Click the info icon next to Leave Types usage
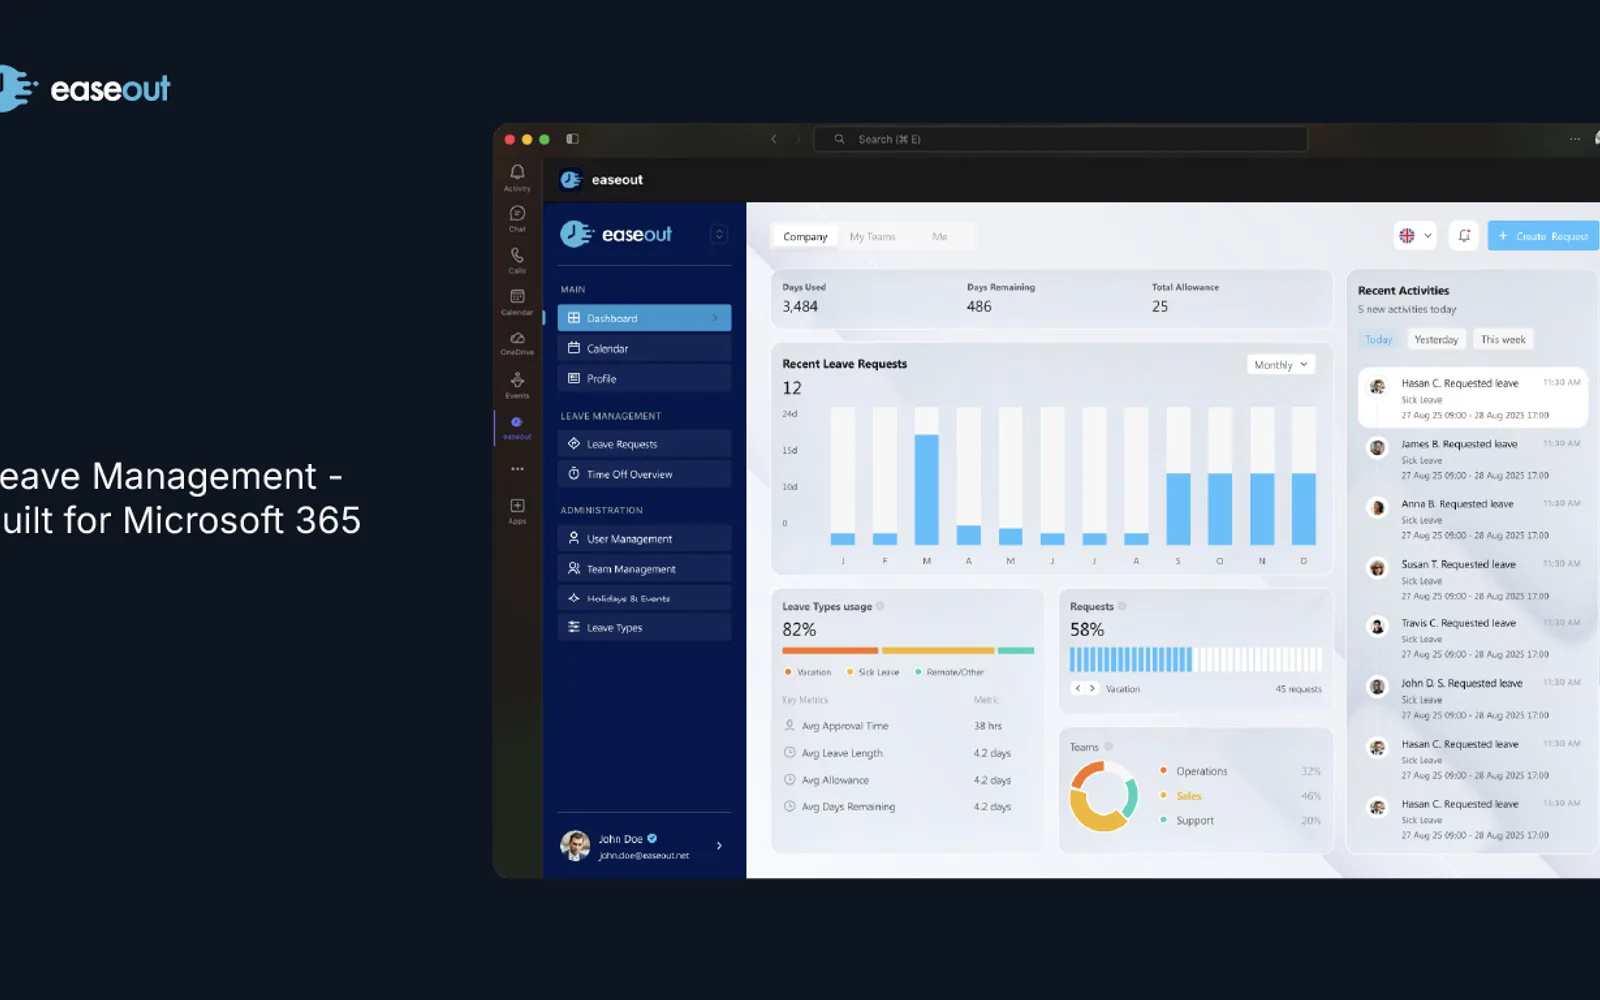 pyautogui.click(x=880, y=606)
